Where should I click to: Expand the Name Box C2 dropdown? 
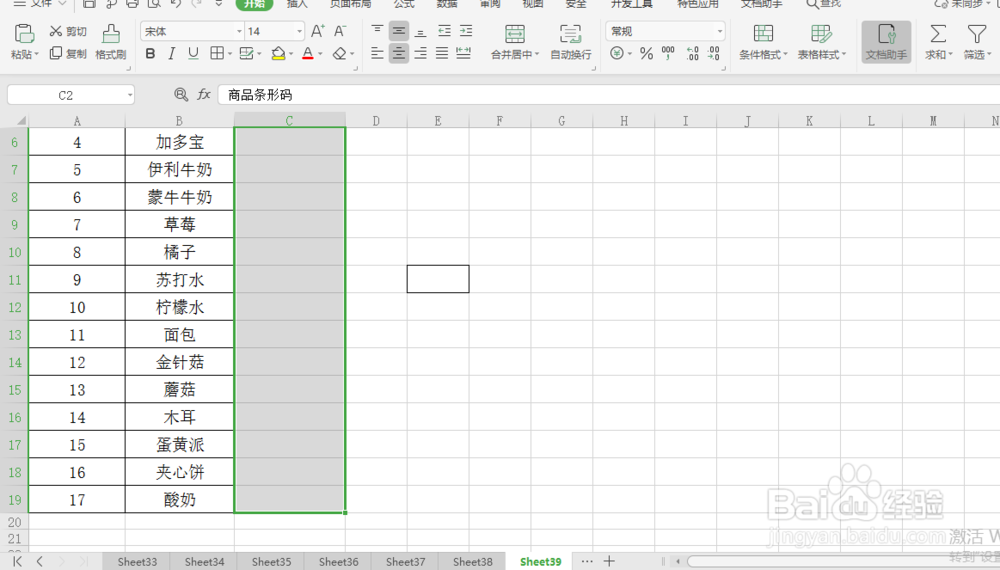coord(129,96)
